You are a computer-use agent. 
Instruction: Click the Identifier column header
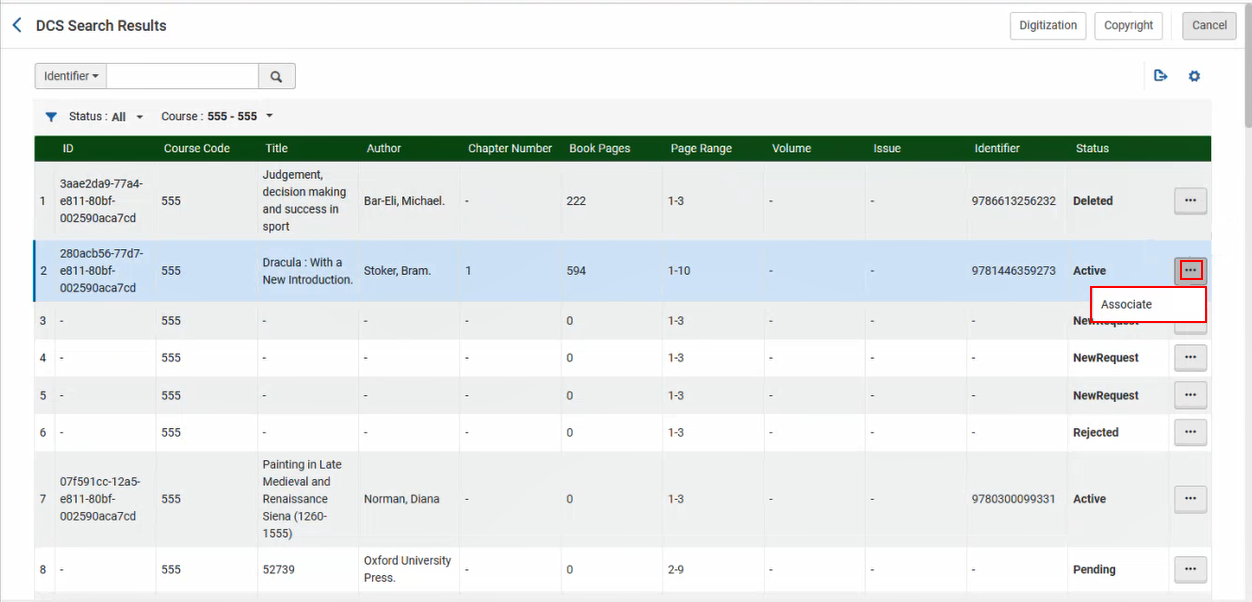pyautogui.click(x=997, y=149)
